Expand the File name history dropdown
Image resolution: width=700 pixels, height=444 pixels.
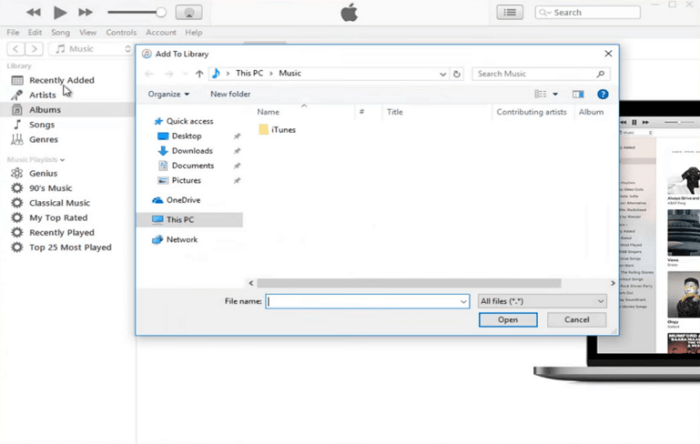[x=463, y=302]
